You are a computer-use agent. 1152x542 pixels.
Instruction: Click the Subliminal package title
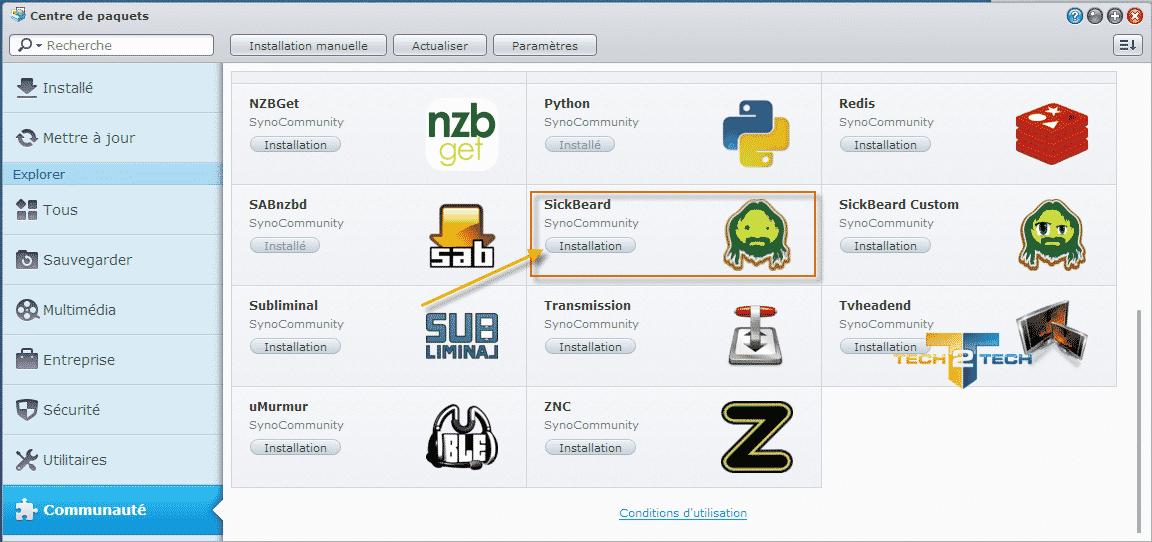click(284, 306)
